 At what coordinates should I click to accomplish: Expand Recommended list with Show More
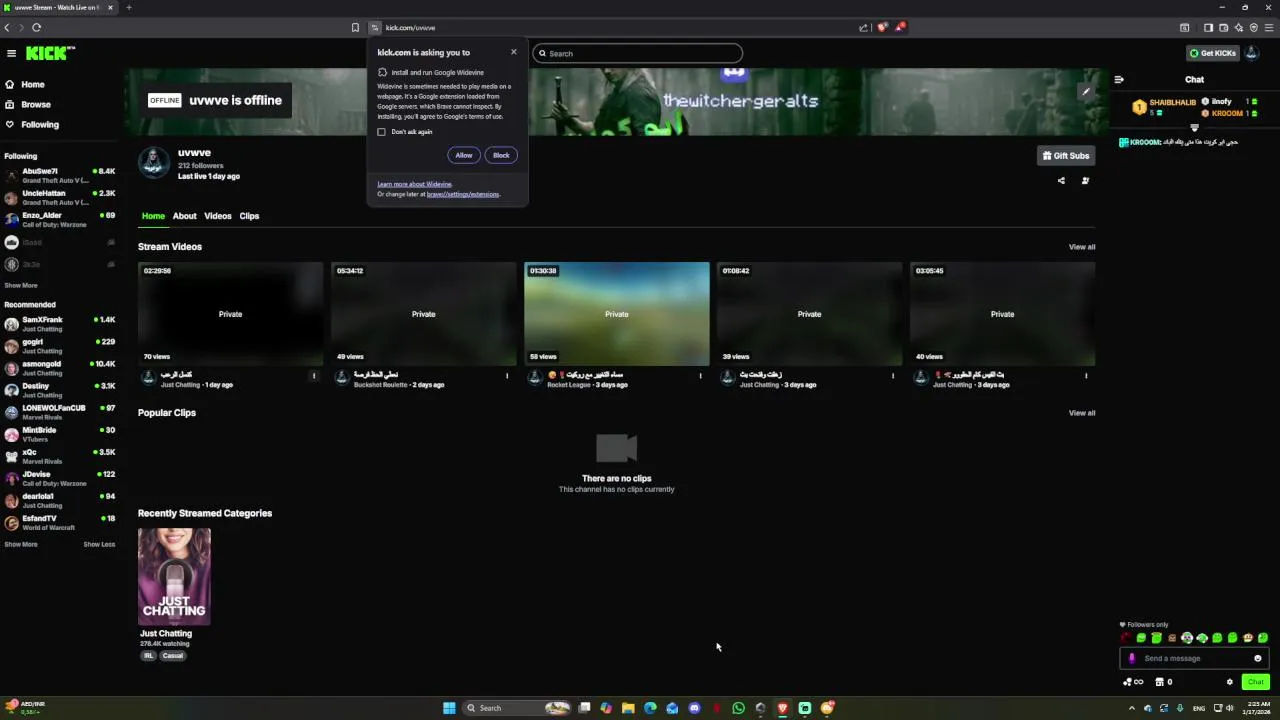(x=21, y=544)
